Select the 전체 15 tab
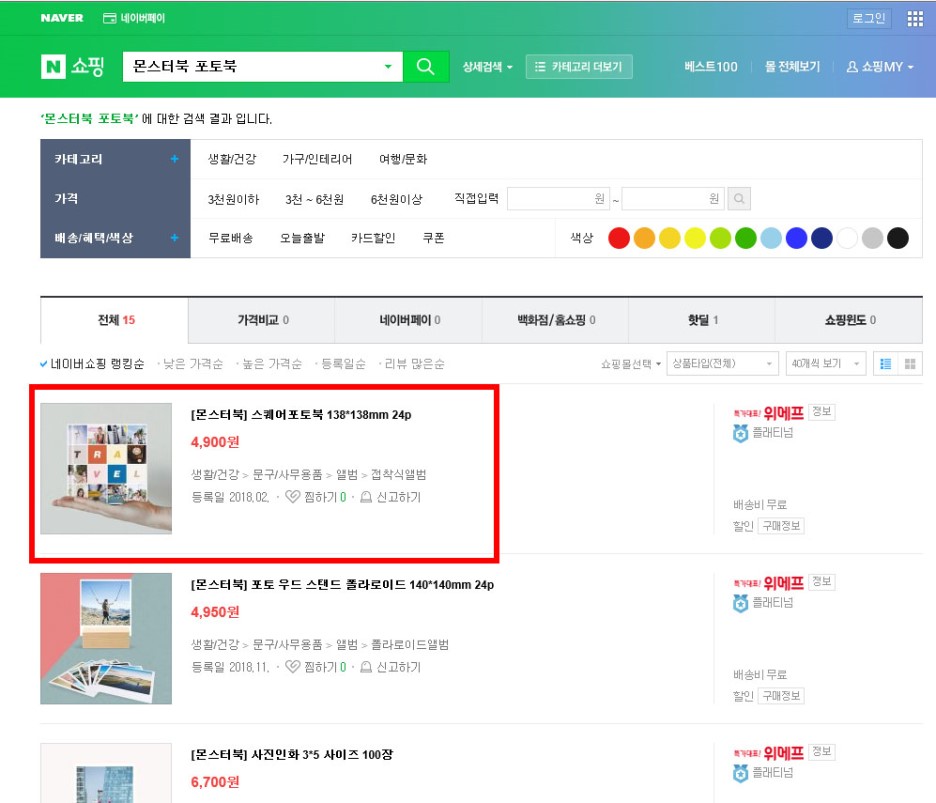 coord(115,320)
